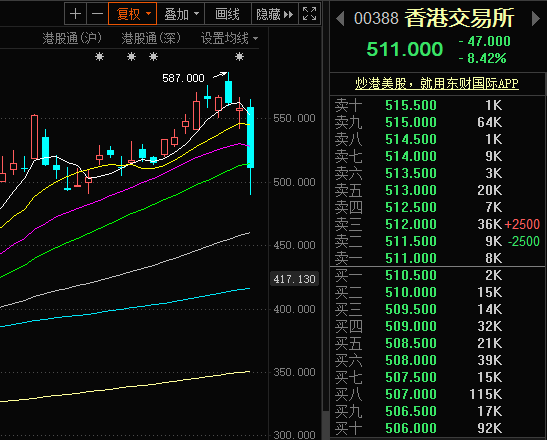Viewport: 547px width, 440px height.
Task: Select the 画线 drawing tool
Action: (x=227, y=14)
